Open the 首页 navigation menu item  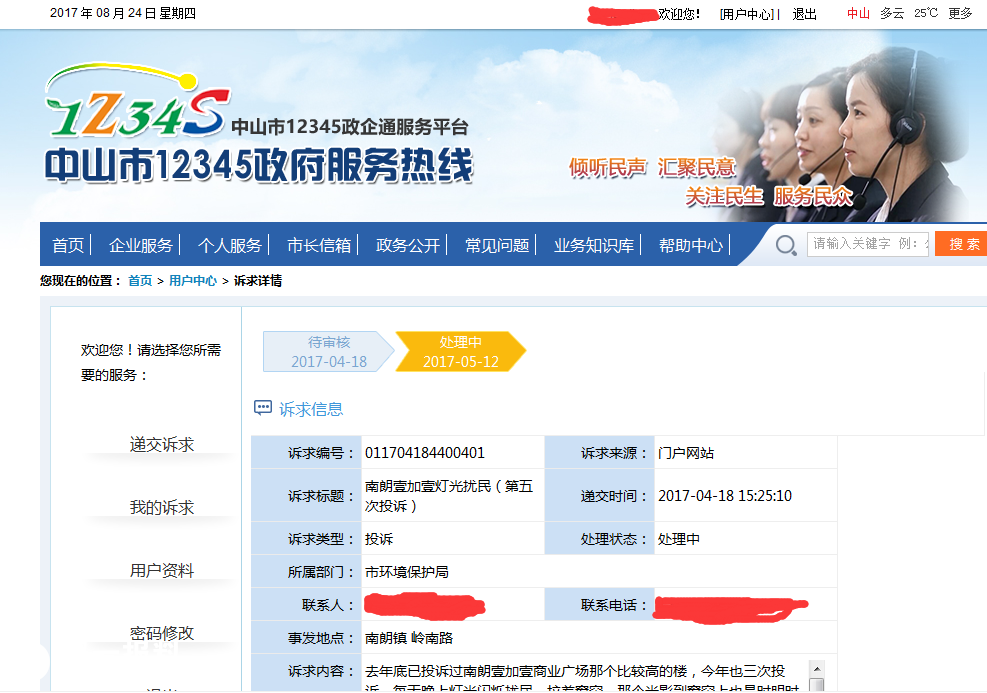point(68,245)
